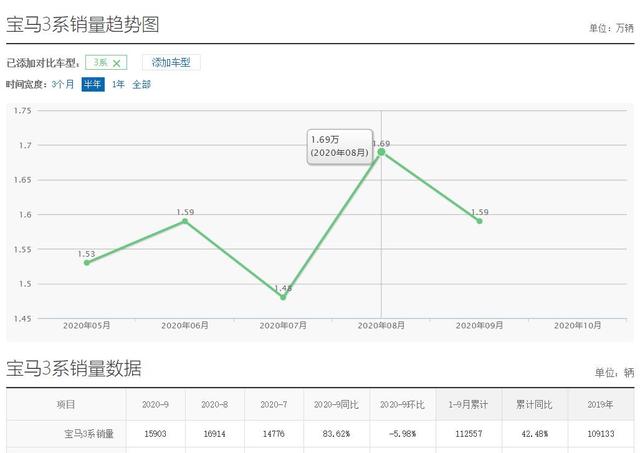Remove the 3系 comparison model tag
Screen dimensions: 640x453
coord(116,63)
